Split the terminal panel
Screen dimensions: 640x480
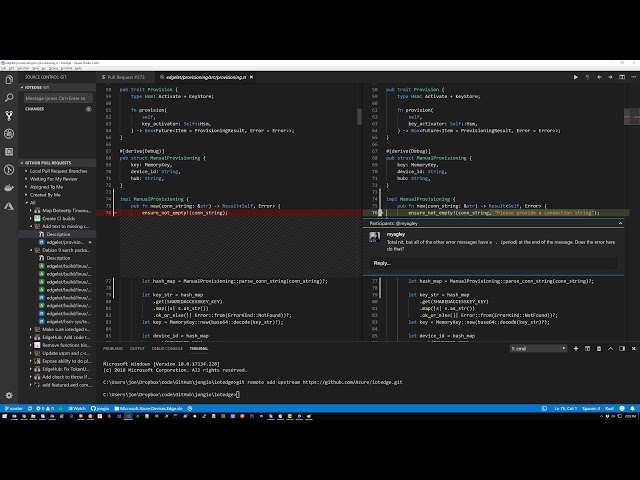[x=587, y=349]
